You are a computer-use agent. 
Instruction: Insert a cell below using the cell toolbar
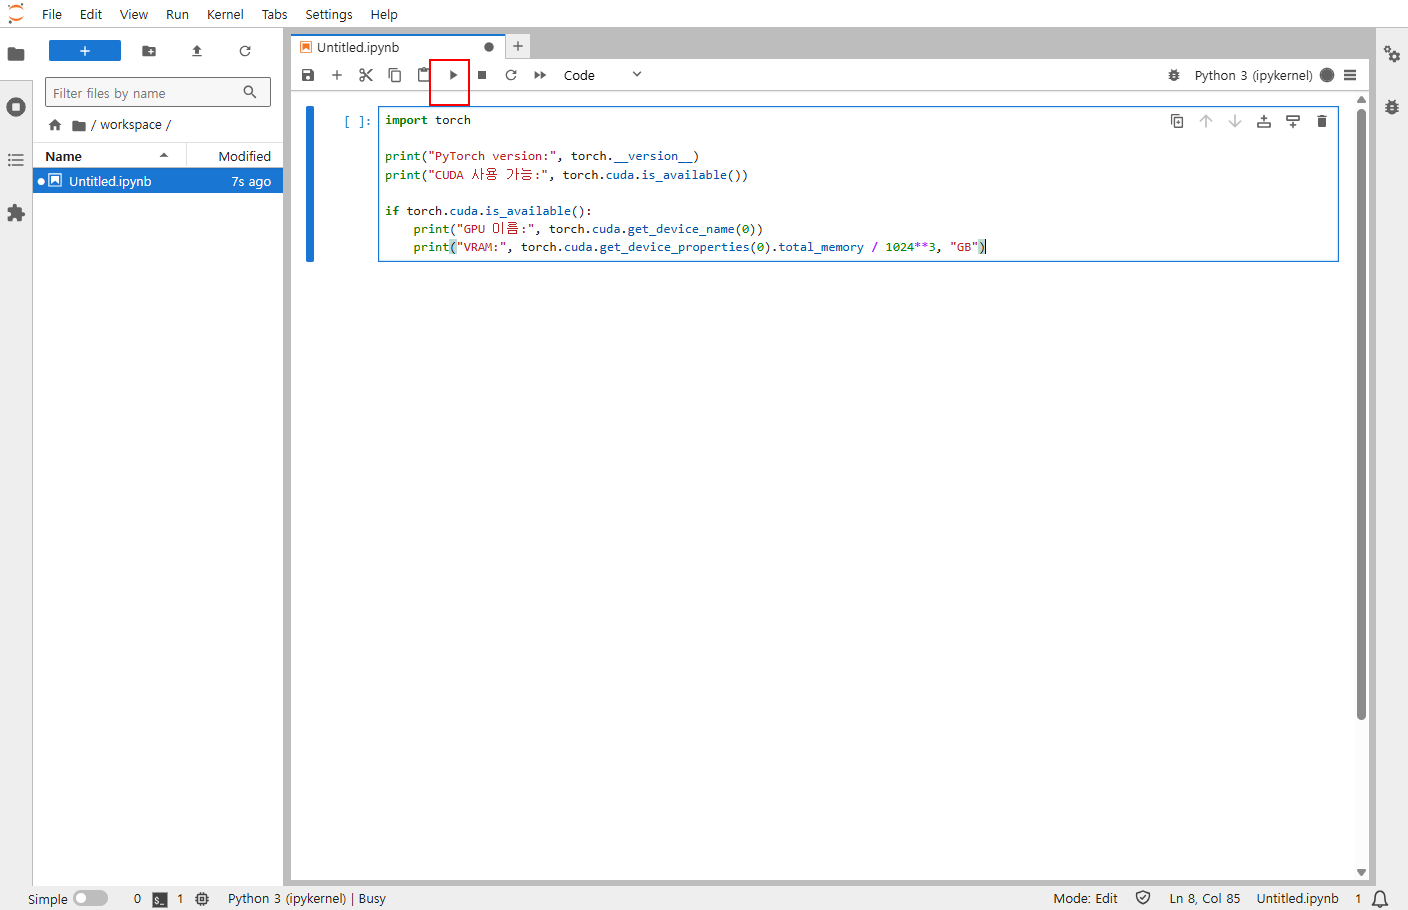point(1293,121)
